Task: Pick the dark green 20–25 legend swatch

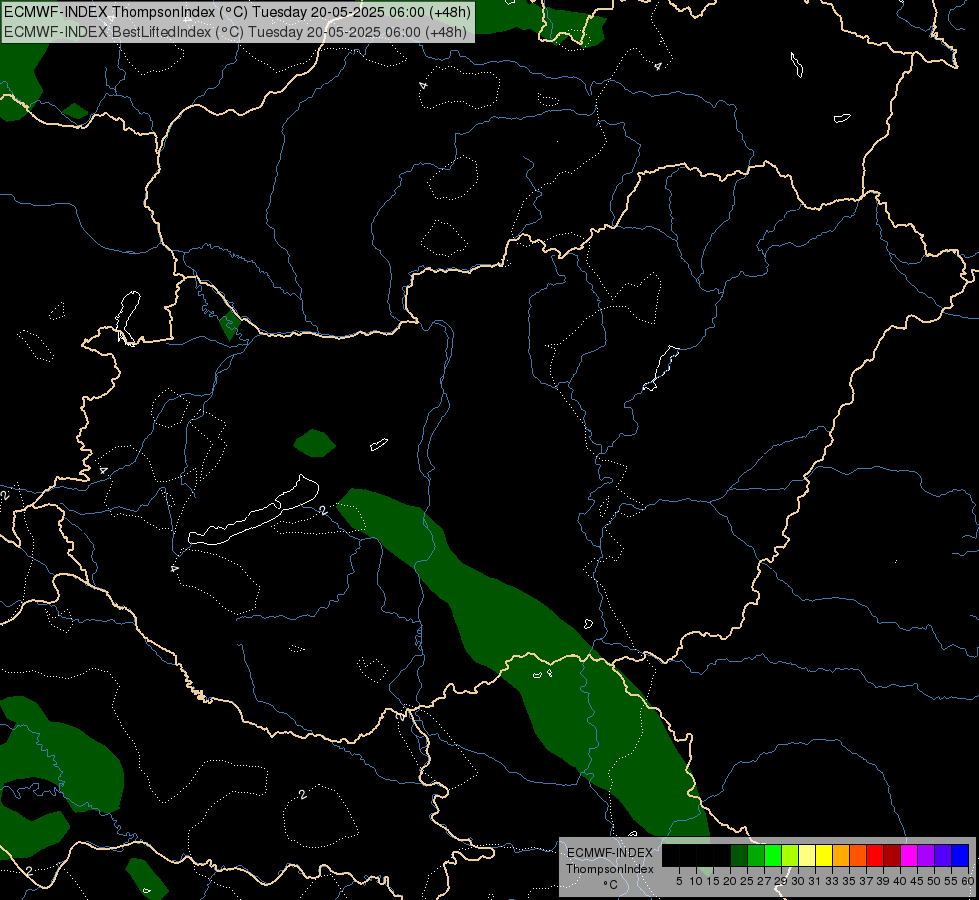Action: click(x=739, y=855)
